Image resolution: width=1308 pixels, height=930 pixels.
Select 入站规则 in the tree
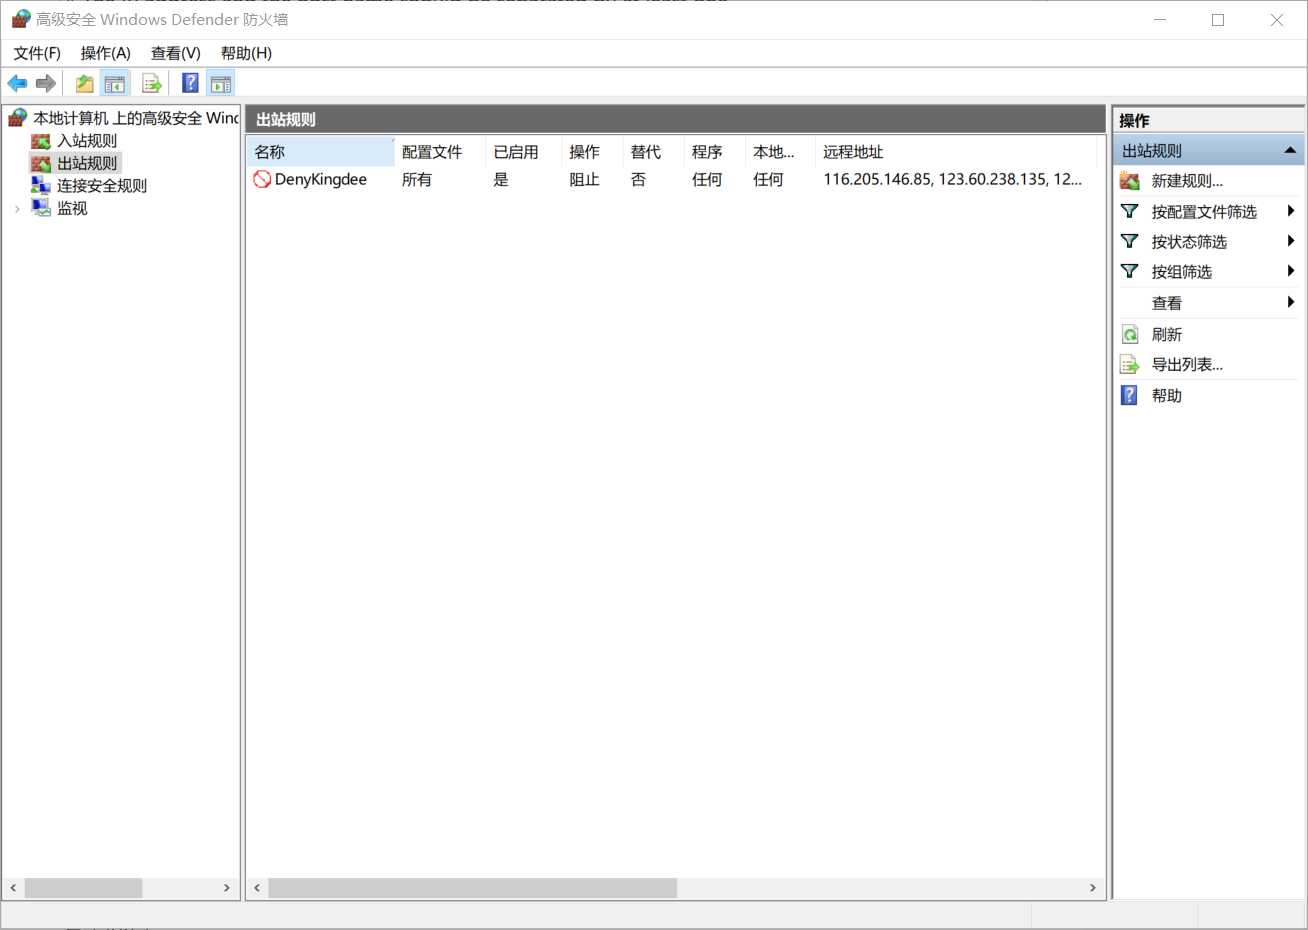[87, 141]
